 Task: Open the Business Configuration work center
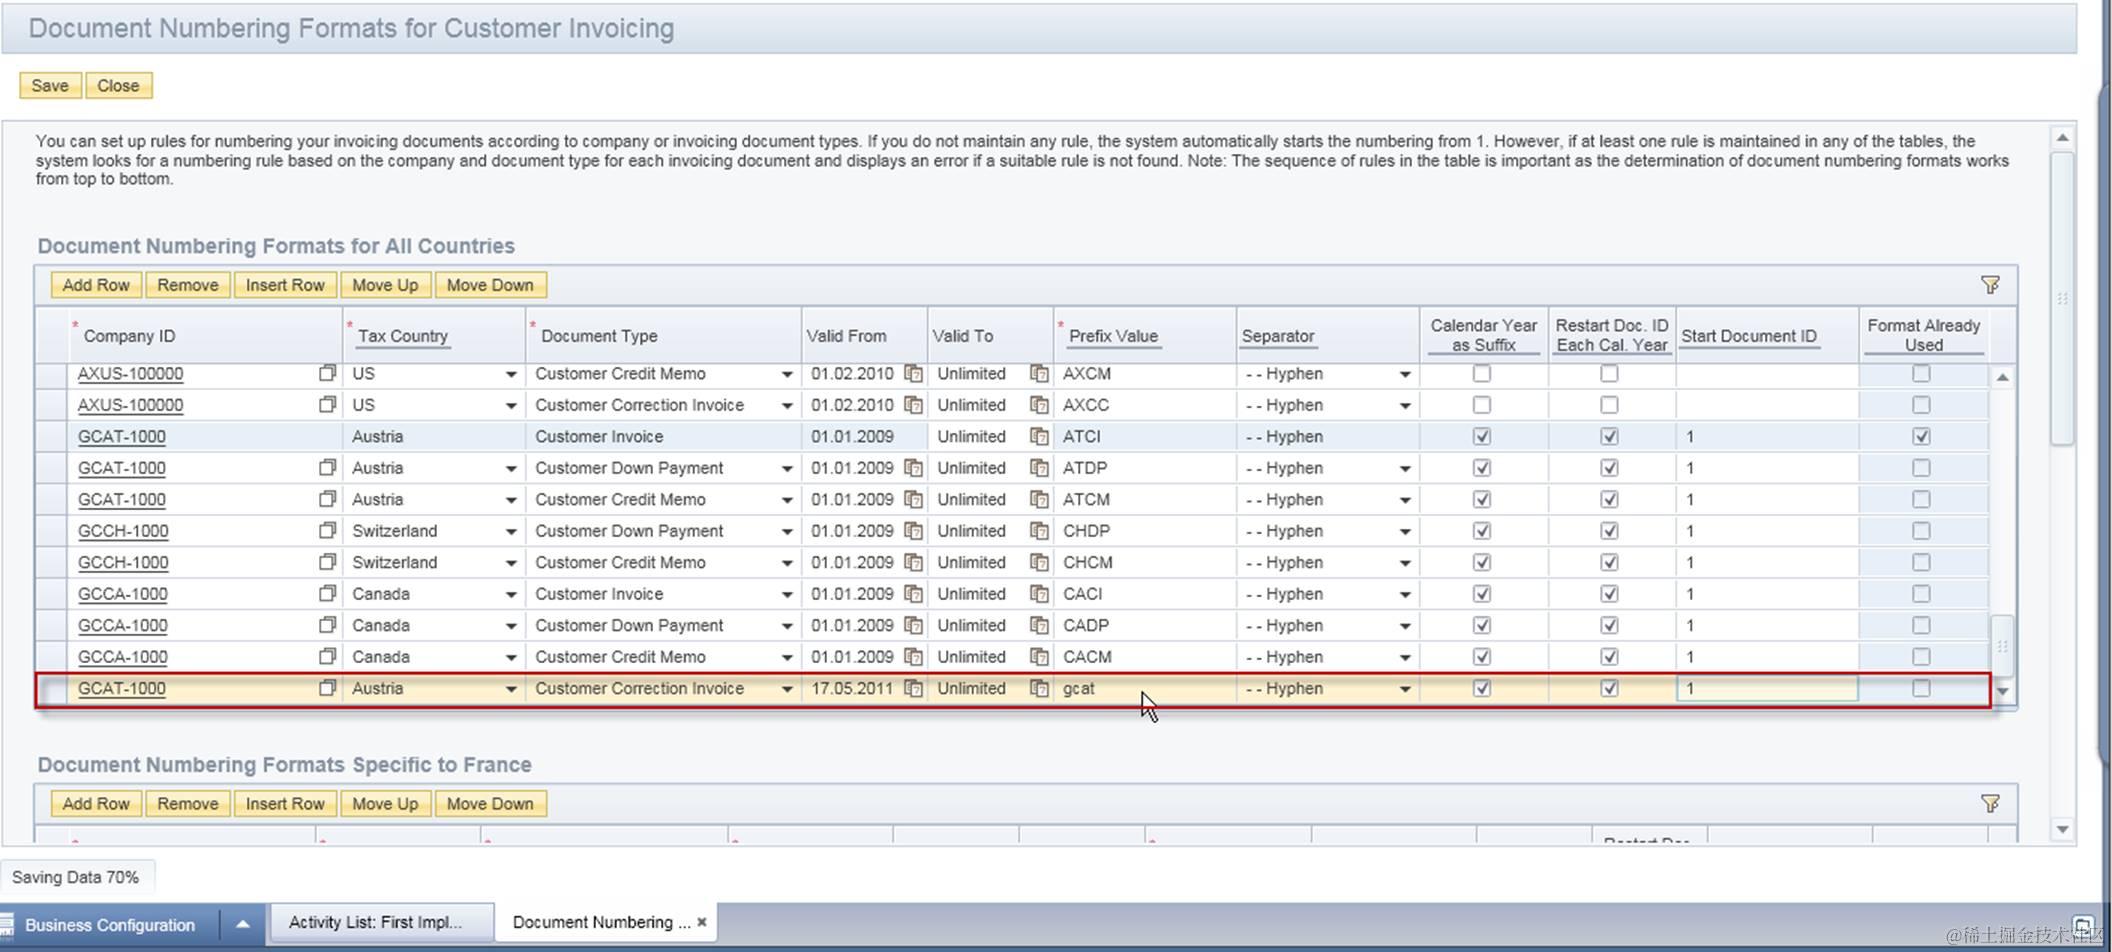[x=110, y=925]
